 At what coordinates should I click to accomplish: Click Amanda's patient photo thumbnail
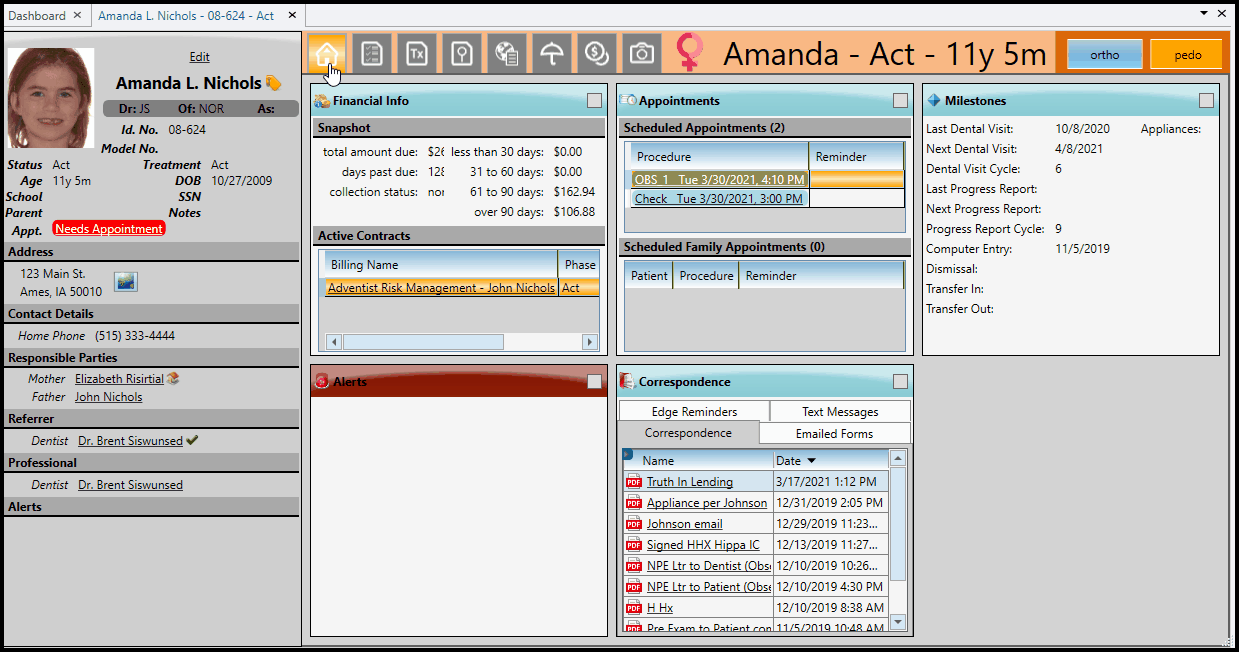tap(50, 98)
